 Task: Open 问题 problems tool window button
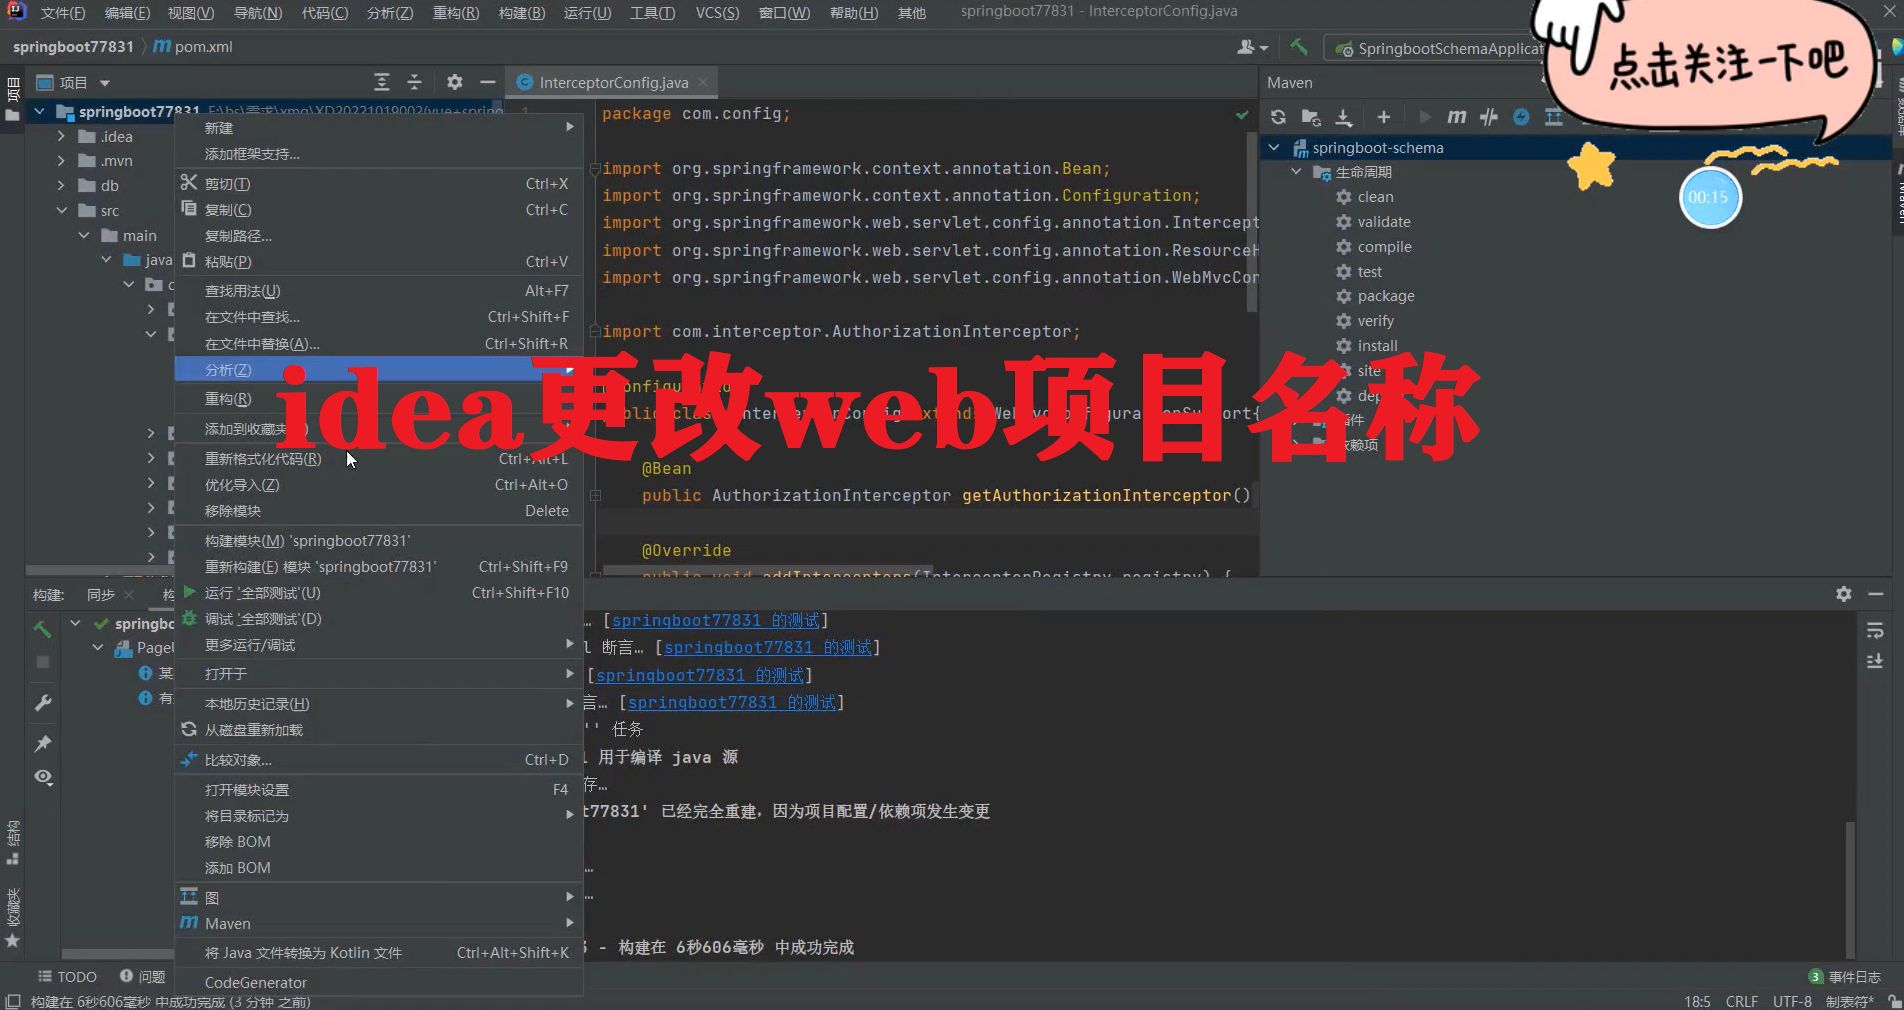(x=142, y=976)
